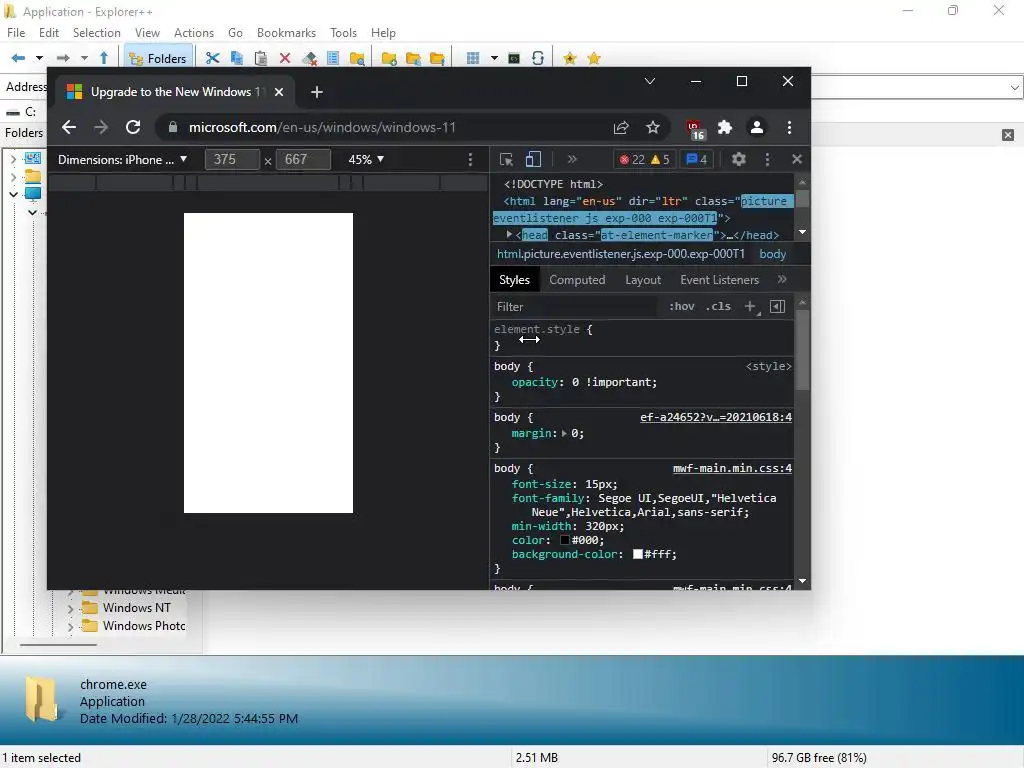Bookmark this page with the star icon
The width and height of the screenshot is (1024, 768).
tap(652, 127)
